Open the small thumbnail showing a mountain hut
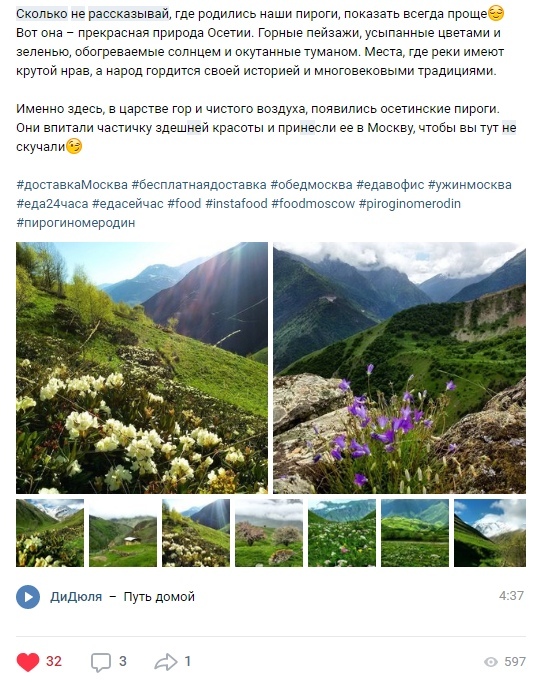 tap(123, 533)
